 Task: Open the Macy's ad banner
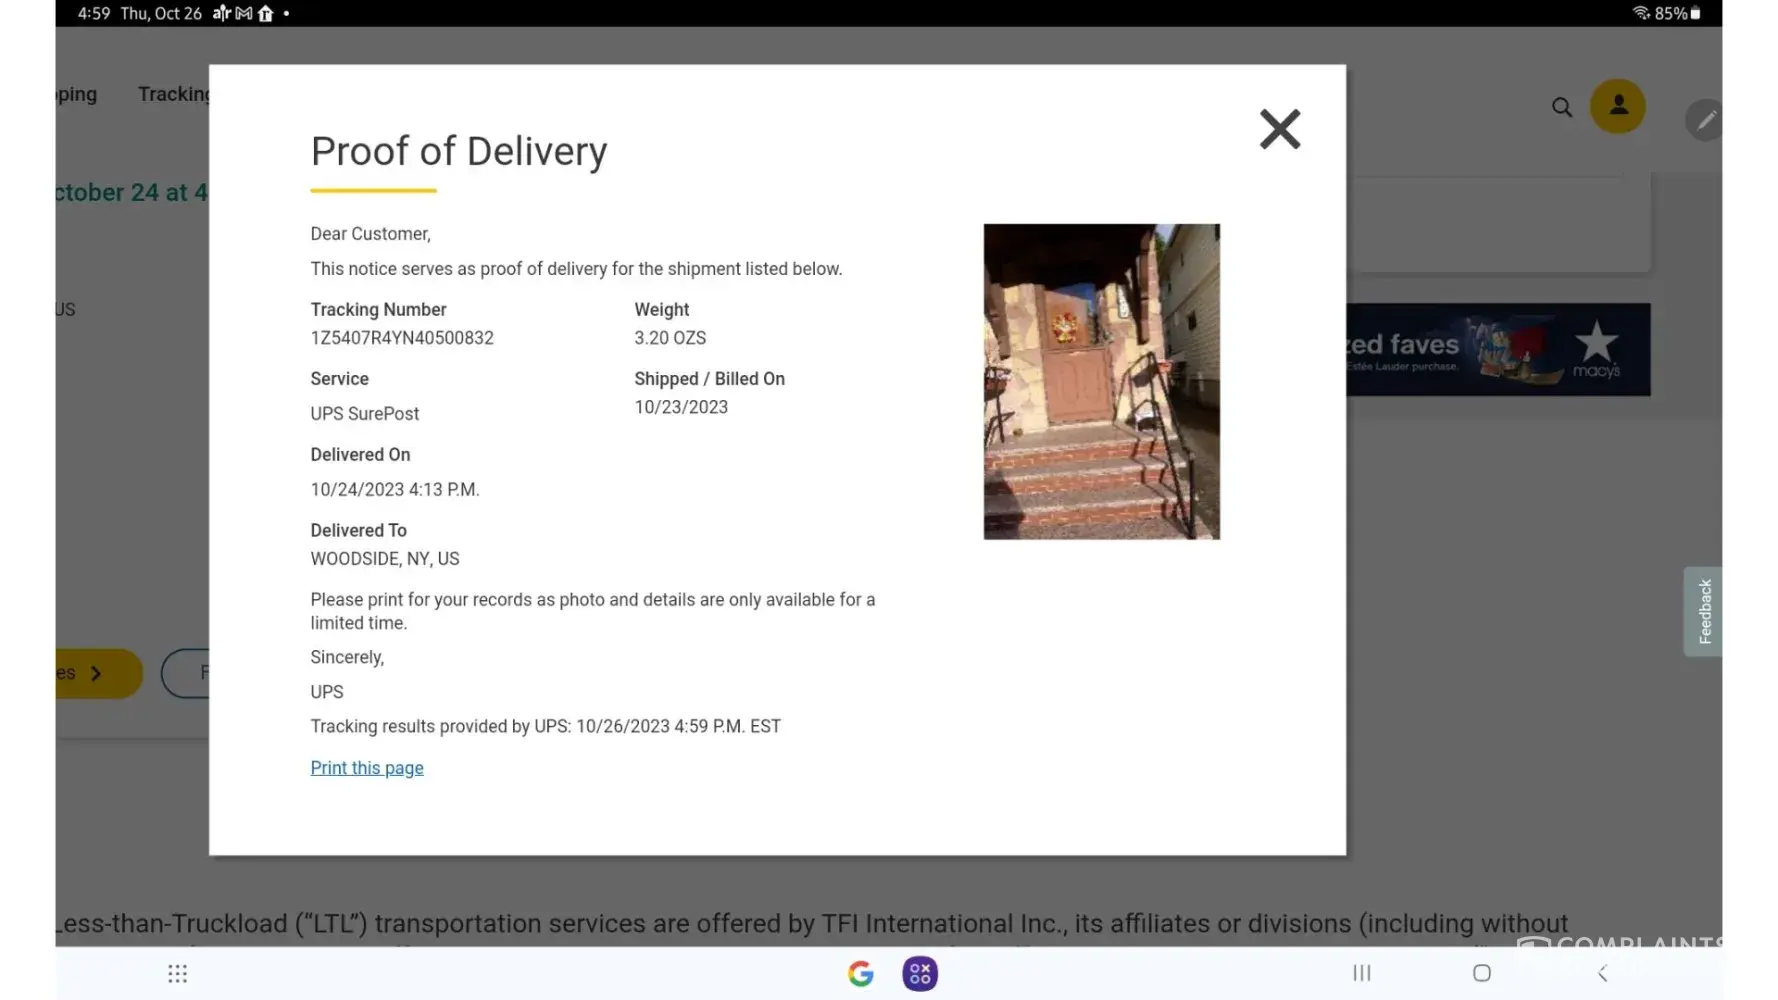[x=1497, y=349]
